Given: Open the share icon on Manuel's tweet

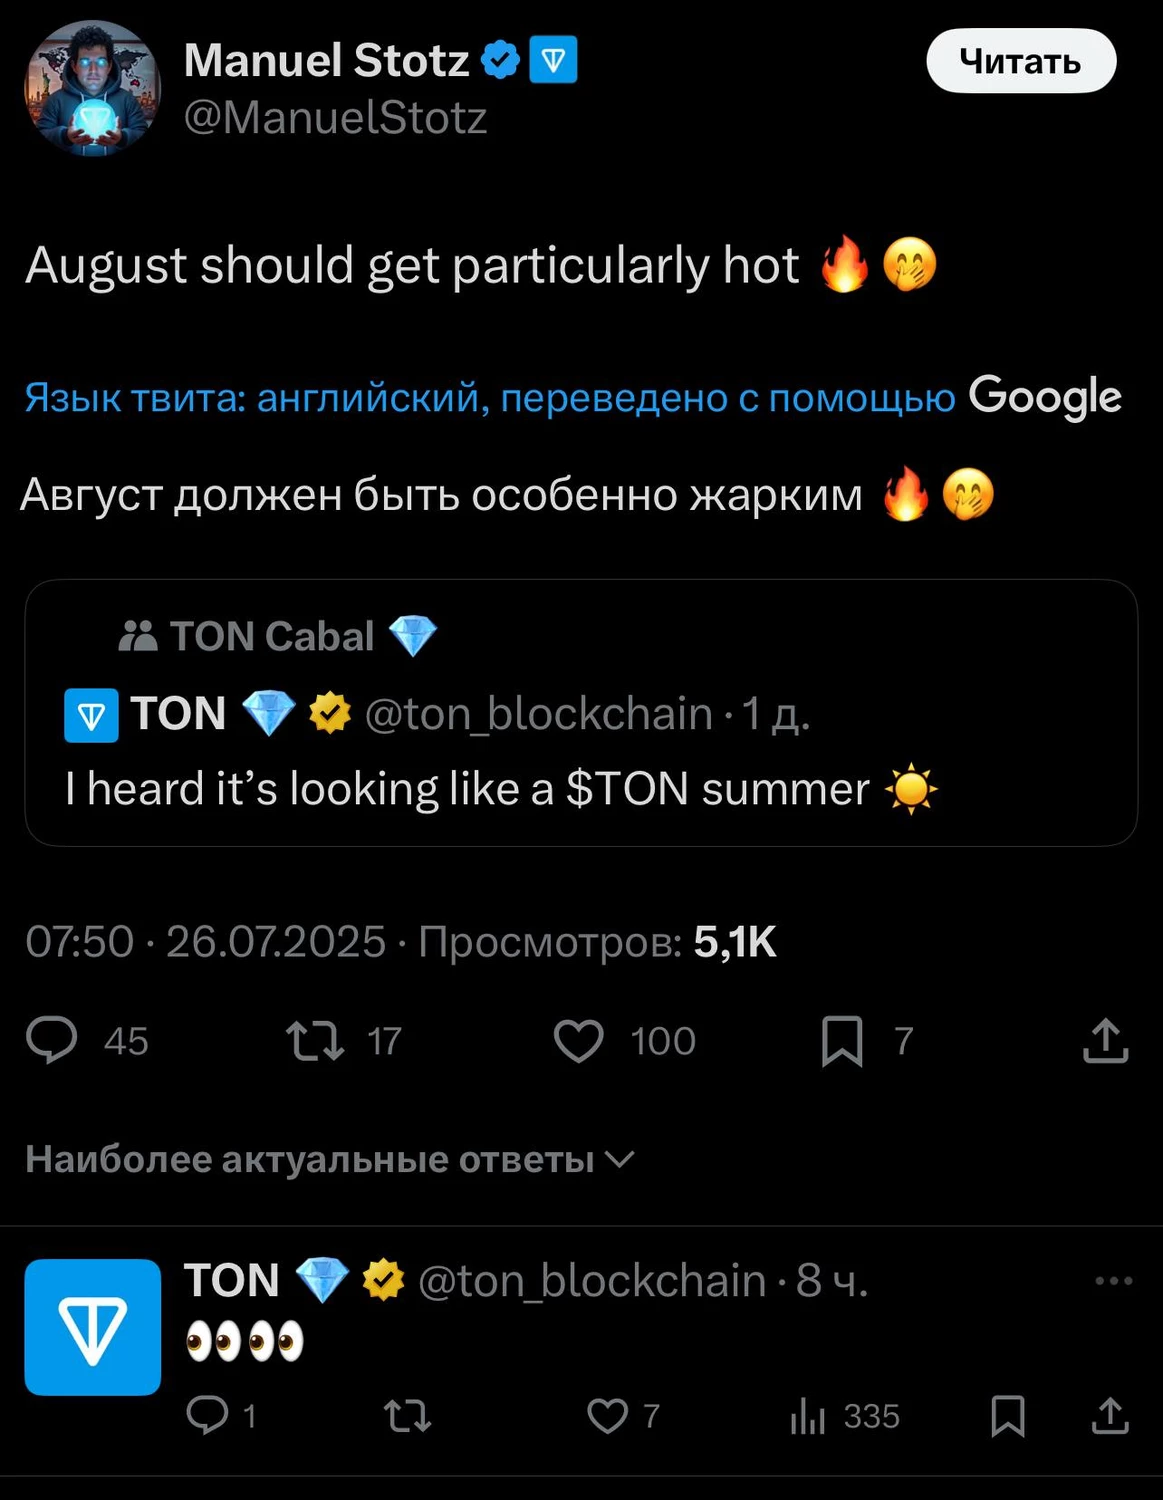Looking at the screenshot, I should tap(1105, 1041).
